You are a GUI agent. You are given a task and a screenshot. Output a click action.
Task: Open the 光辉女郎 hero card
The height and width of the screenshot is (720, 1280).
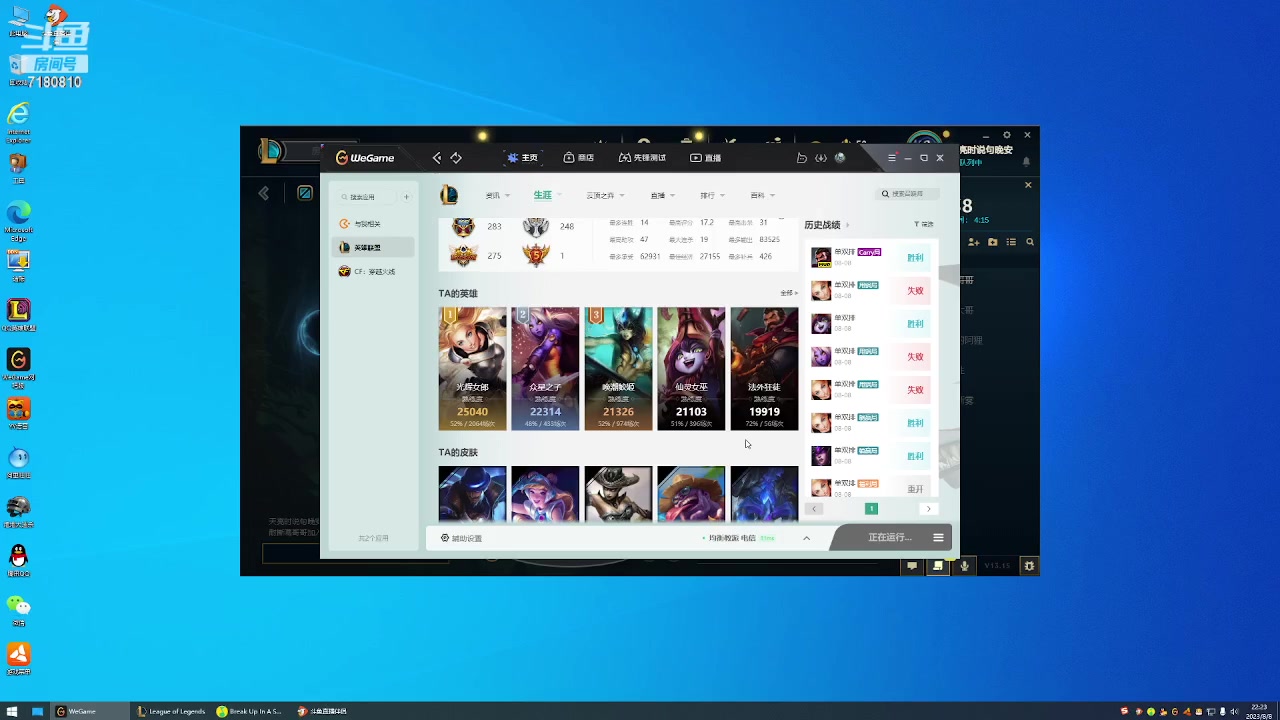click(472, 369)
